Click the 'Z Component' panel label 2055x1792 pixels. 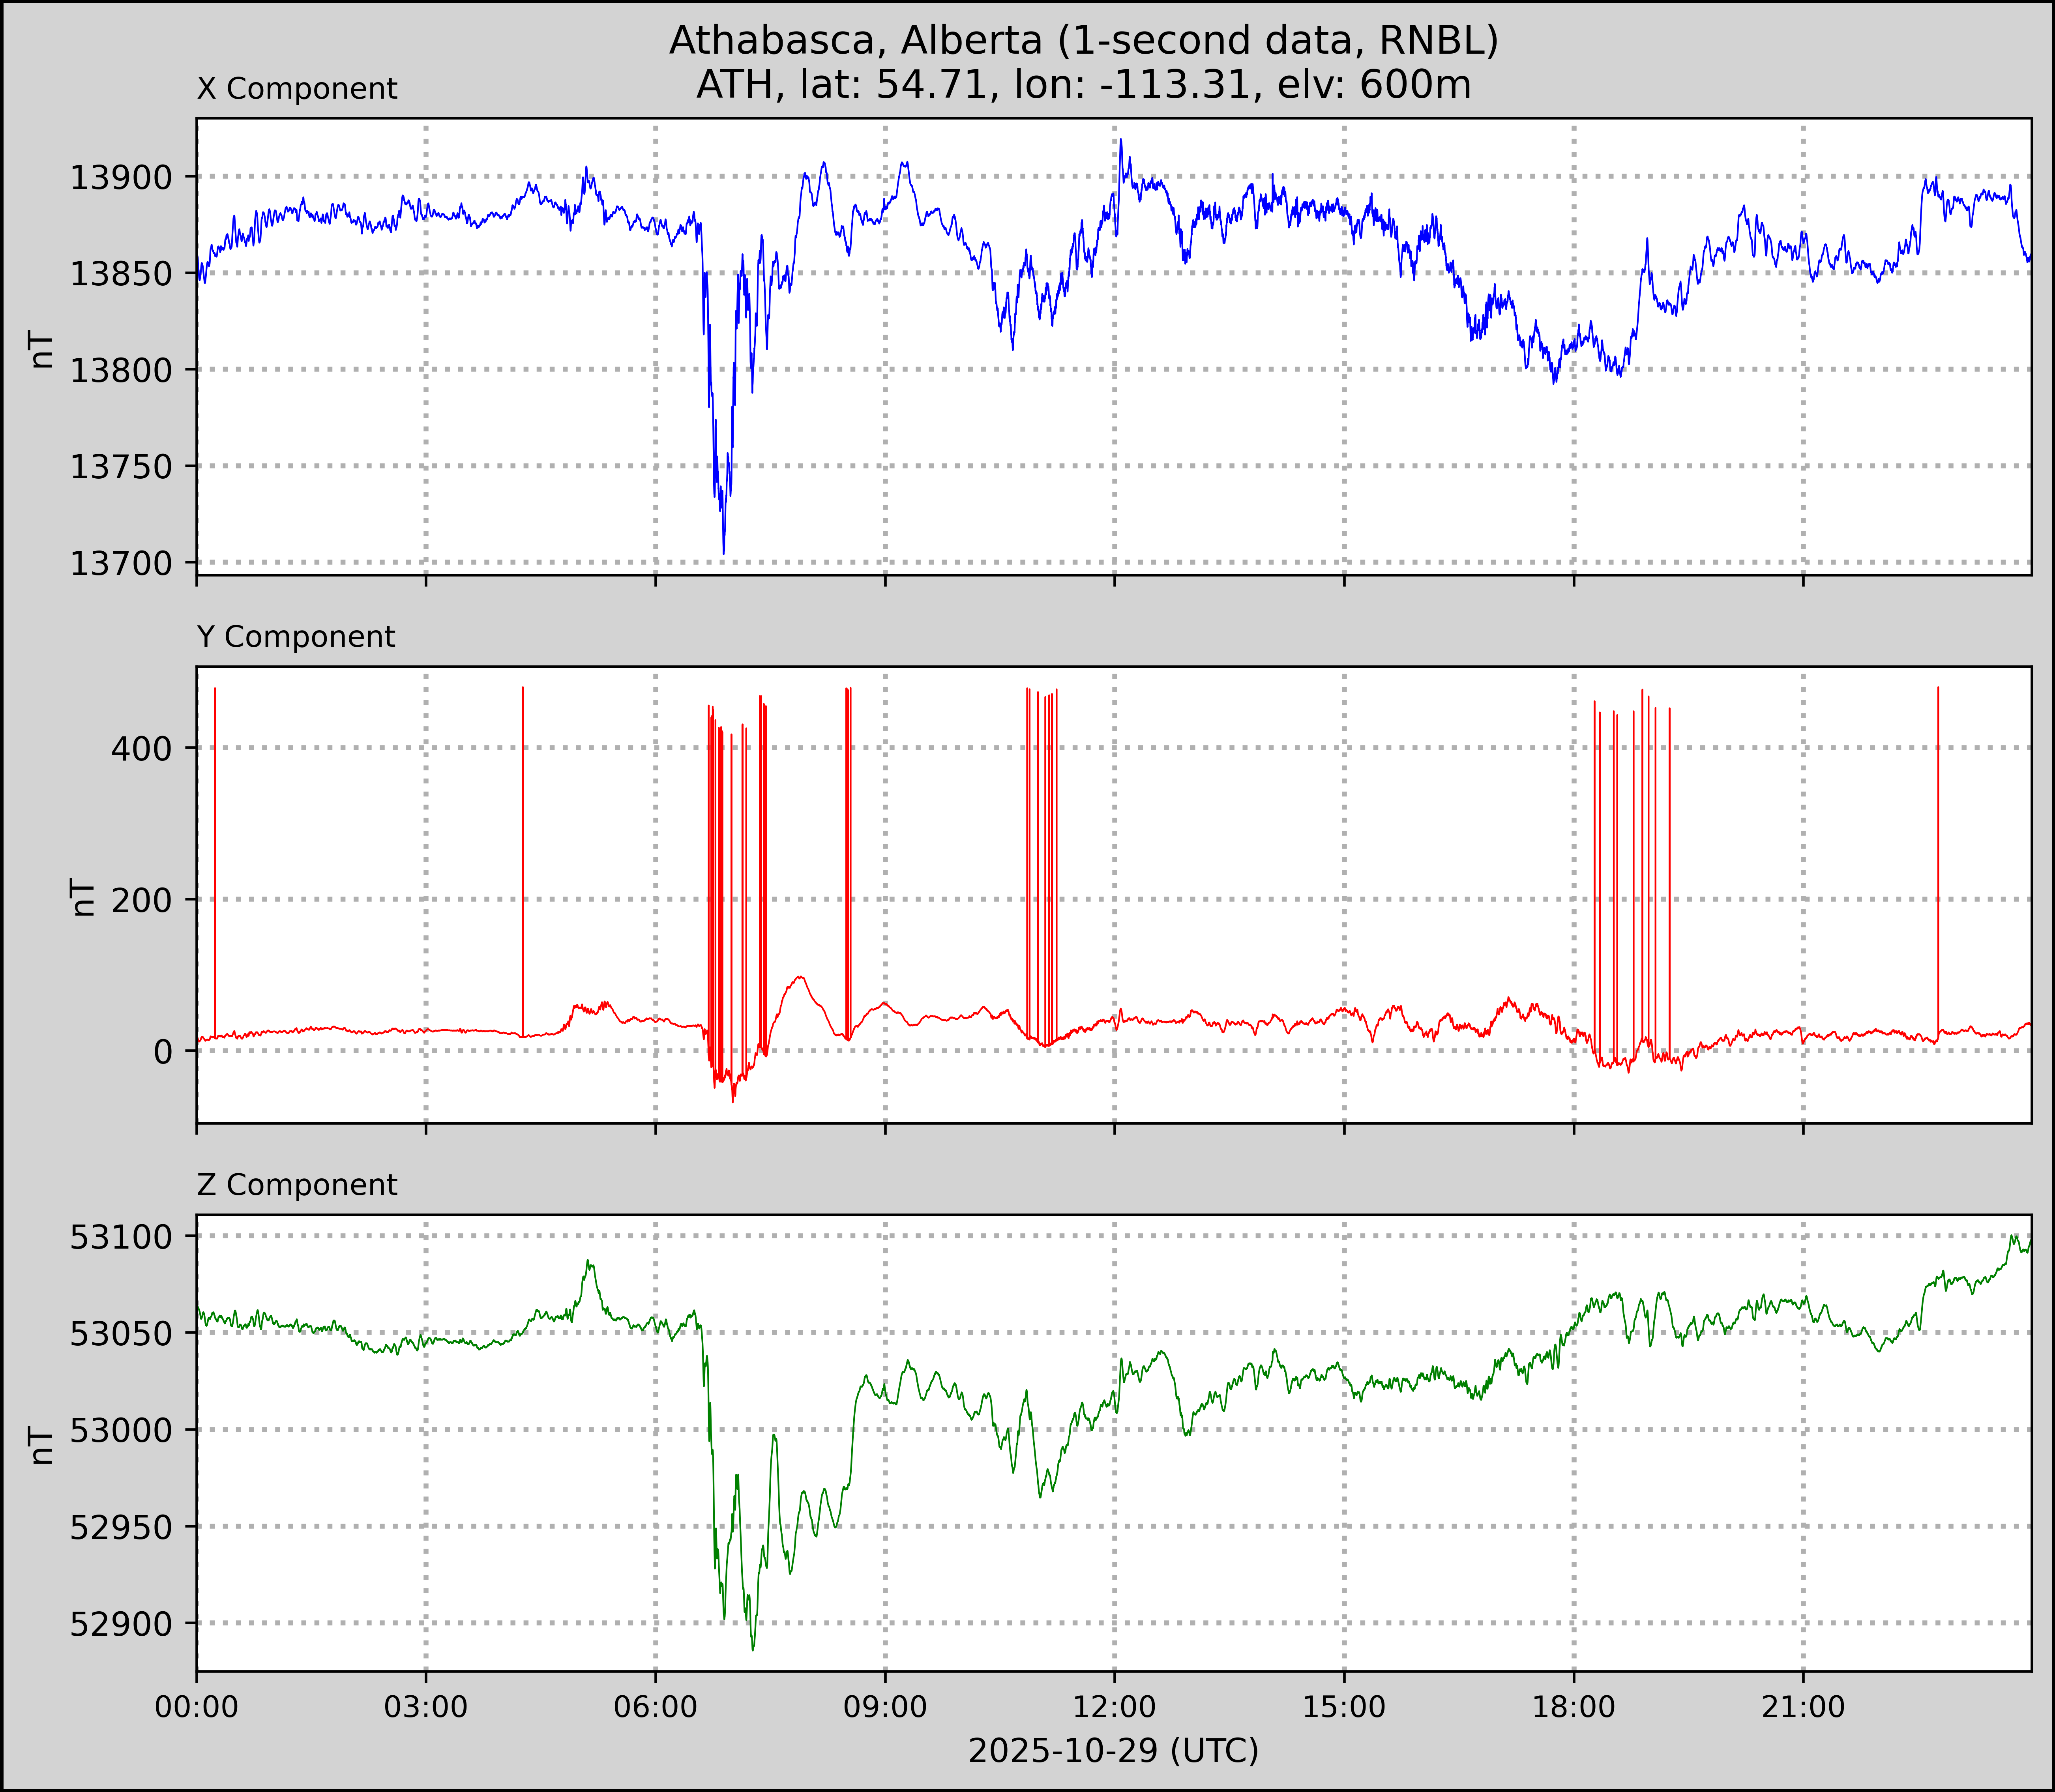pos(297,1185)
